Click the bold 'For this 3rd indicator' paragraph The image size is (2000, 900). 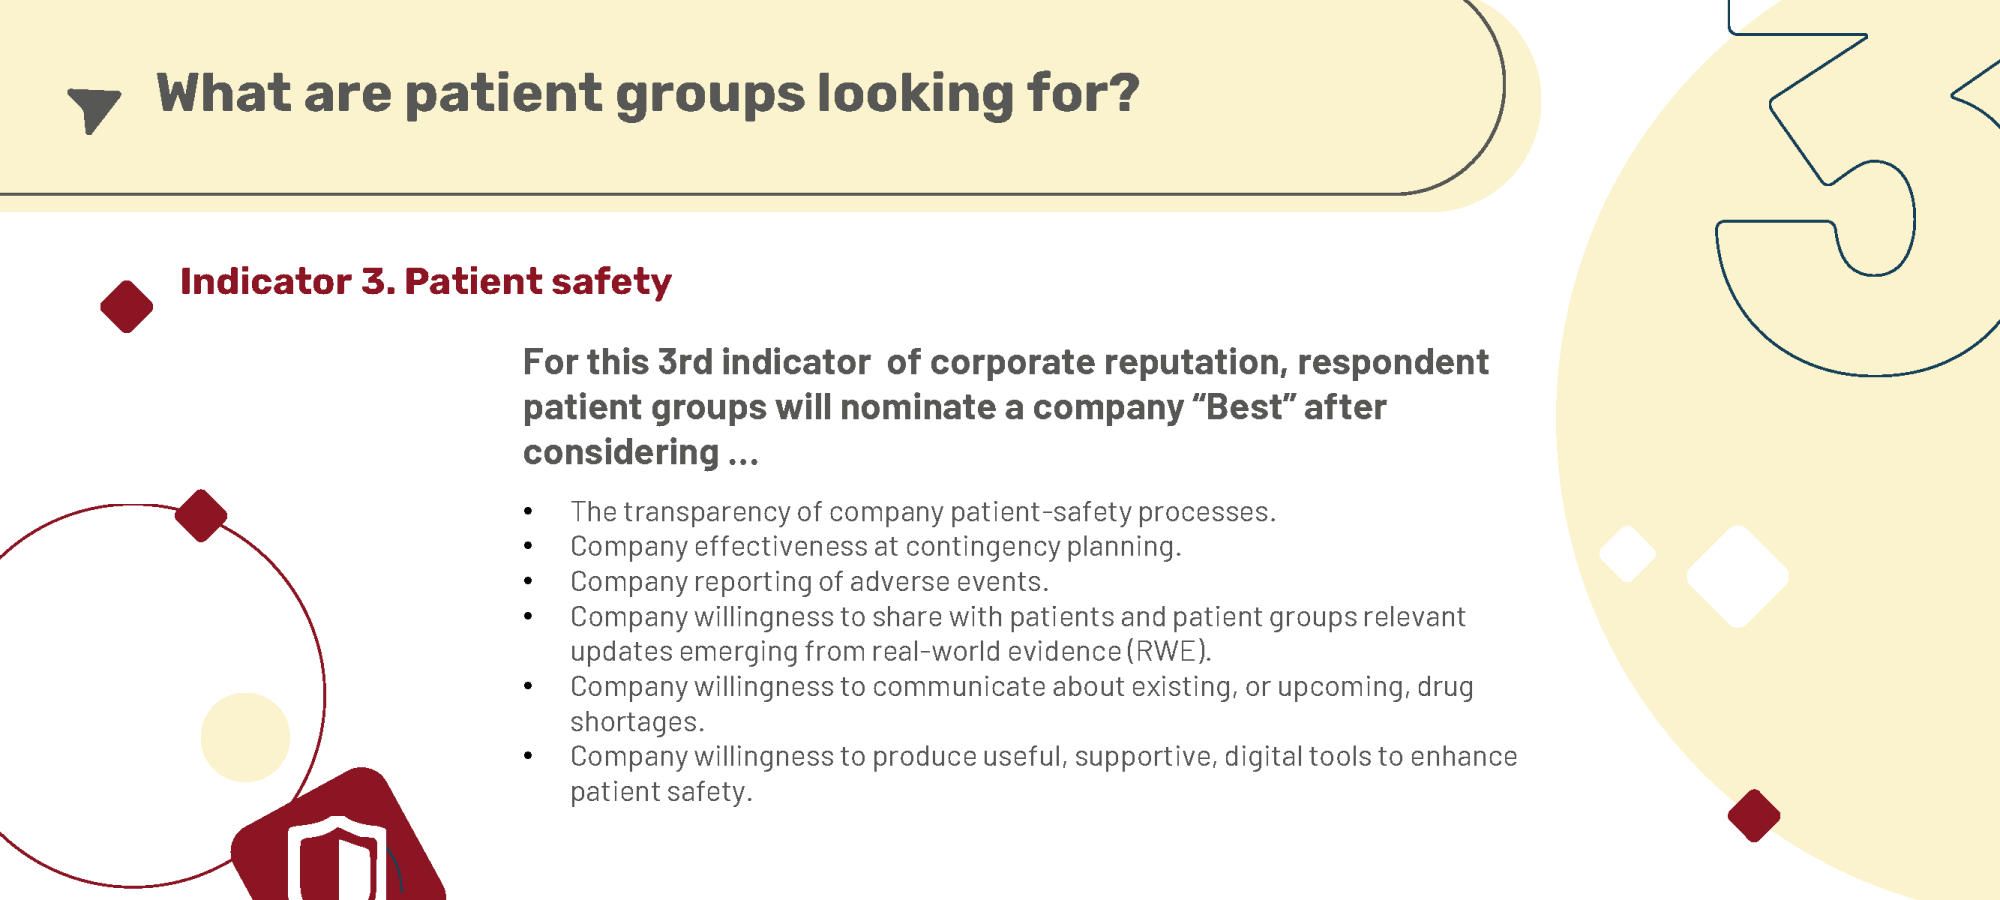coord(1006,407)
